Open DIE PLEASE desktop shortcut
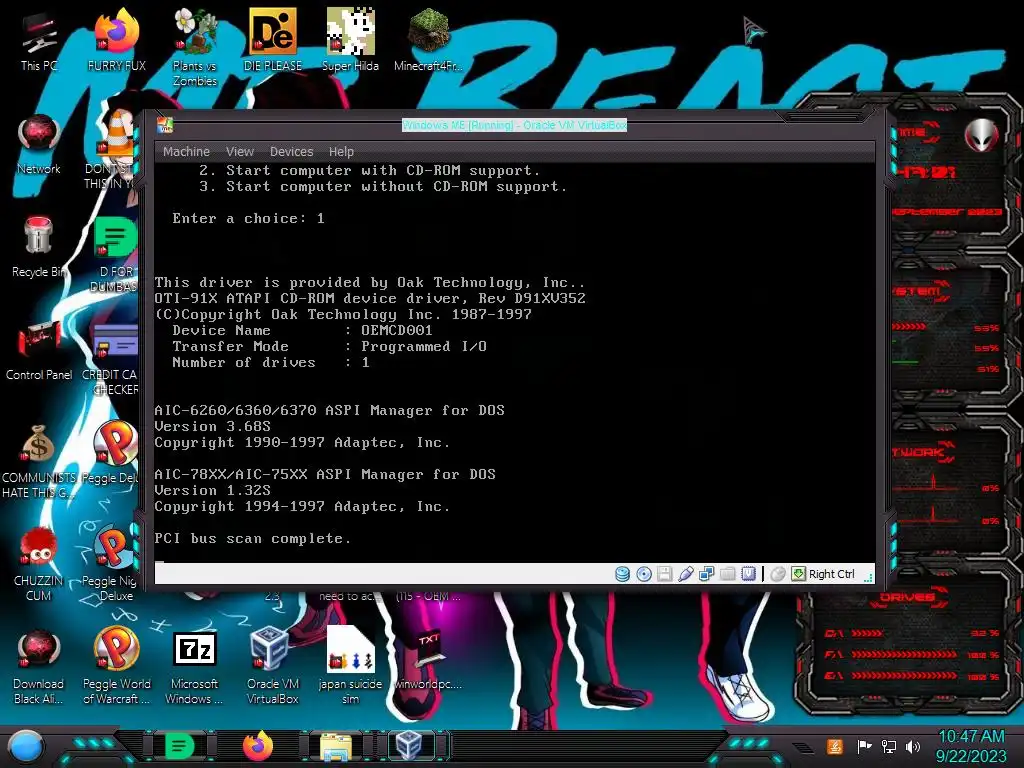 pyautogui.click(x=273, y=40)
